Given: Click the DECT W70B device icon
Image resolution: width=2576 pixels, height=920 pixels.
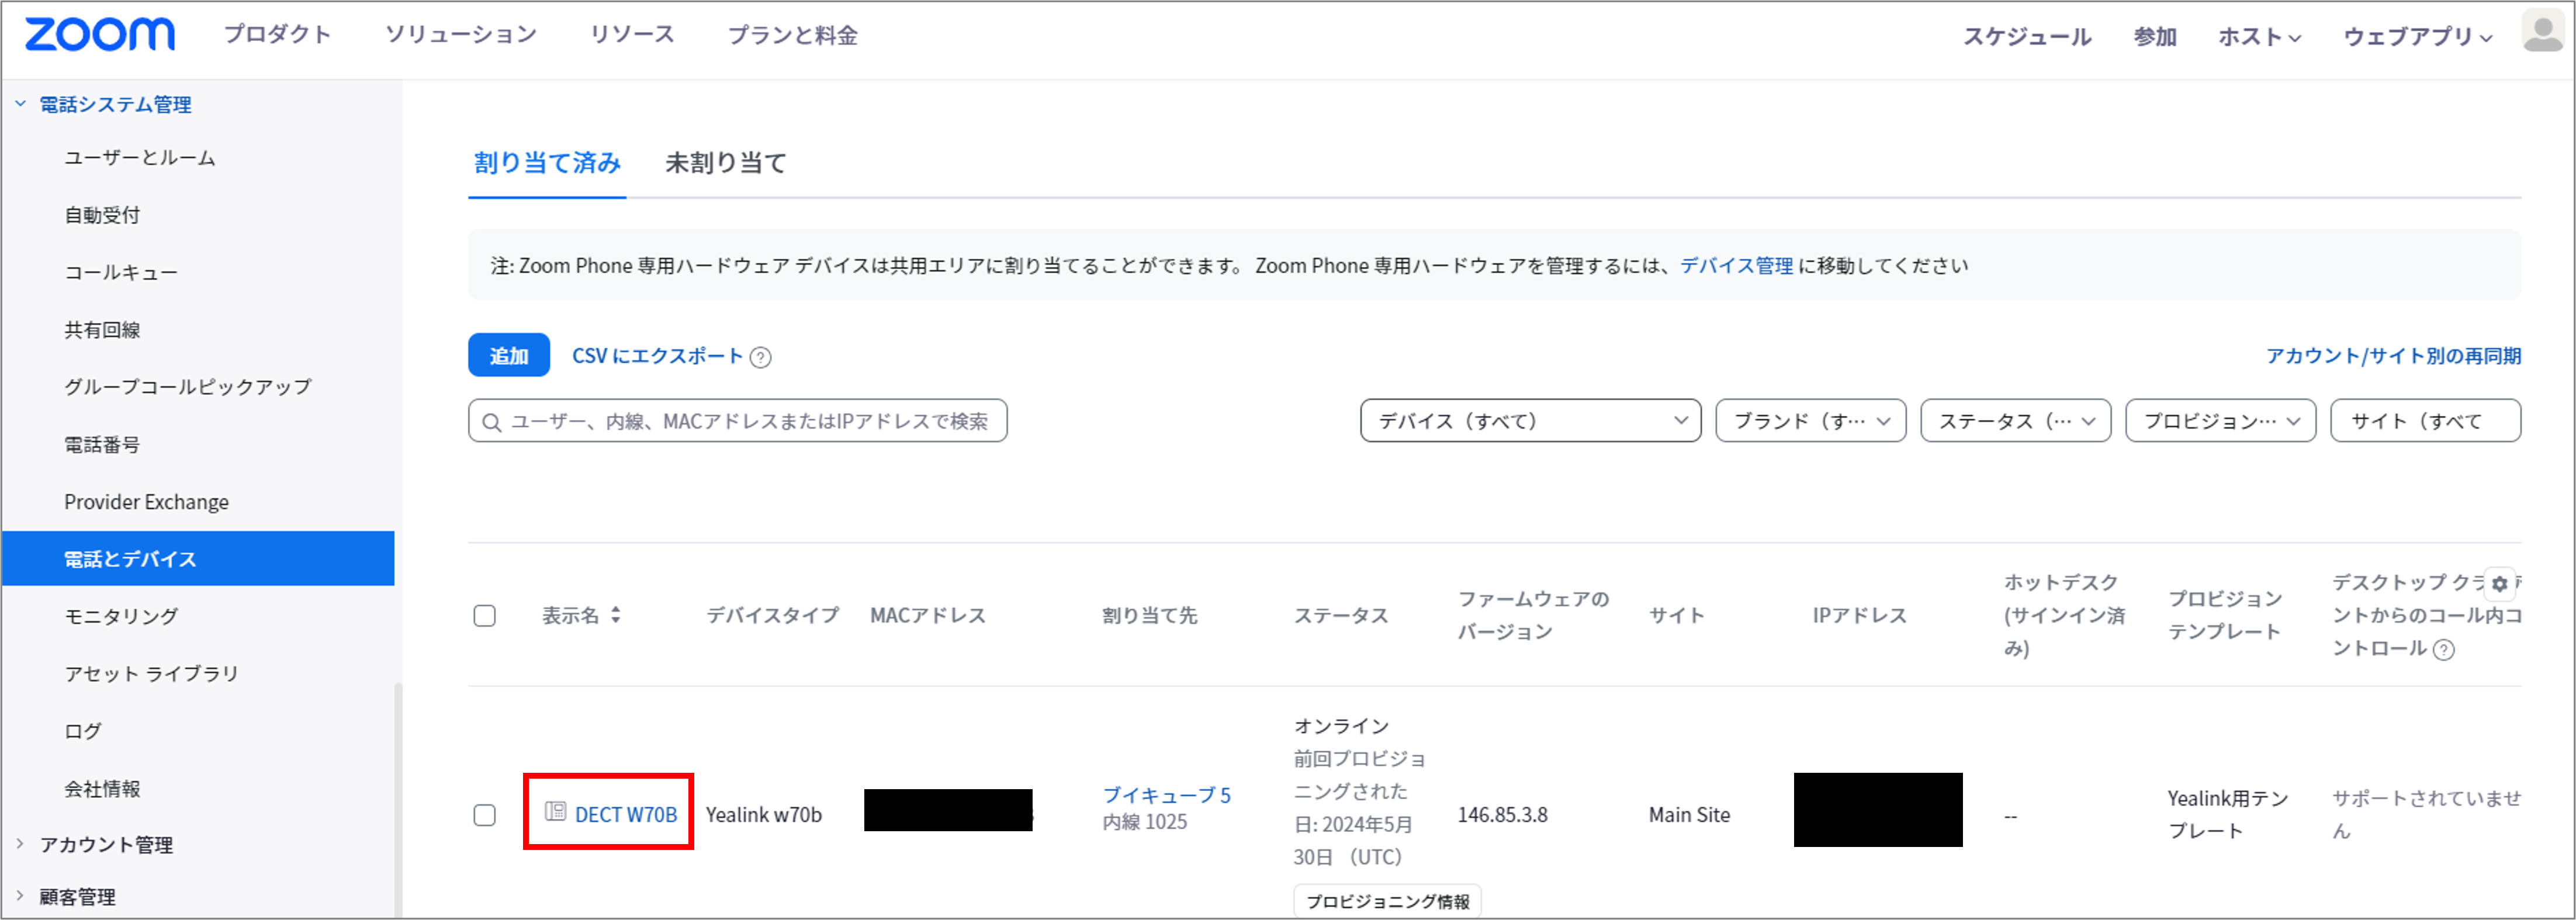Looking at the screenshot, I should click(555, 811).
